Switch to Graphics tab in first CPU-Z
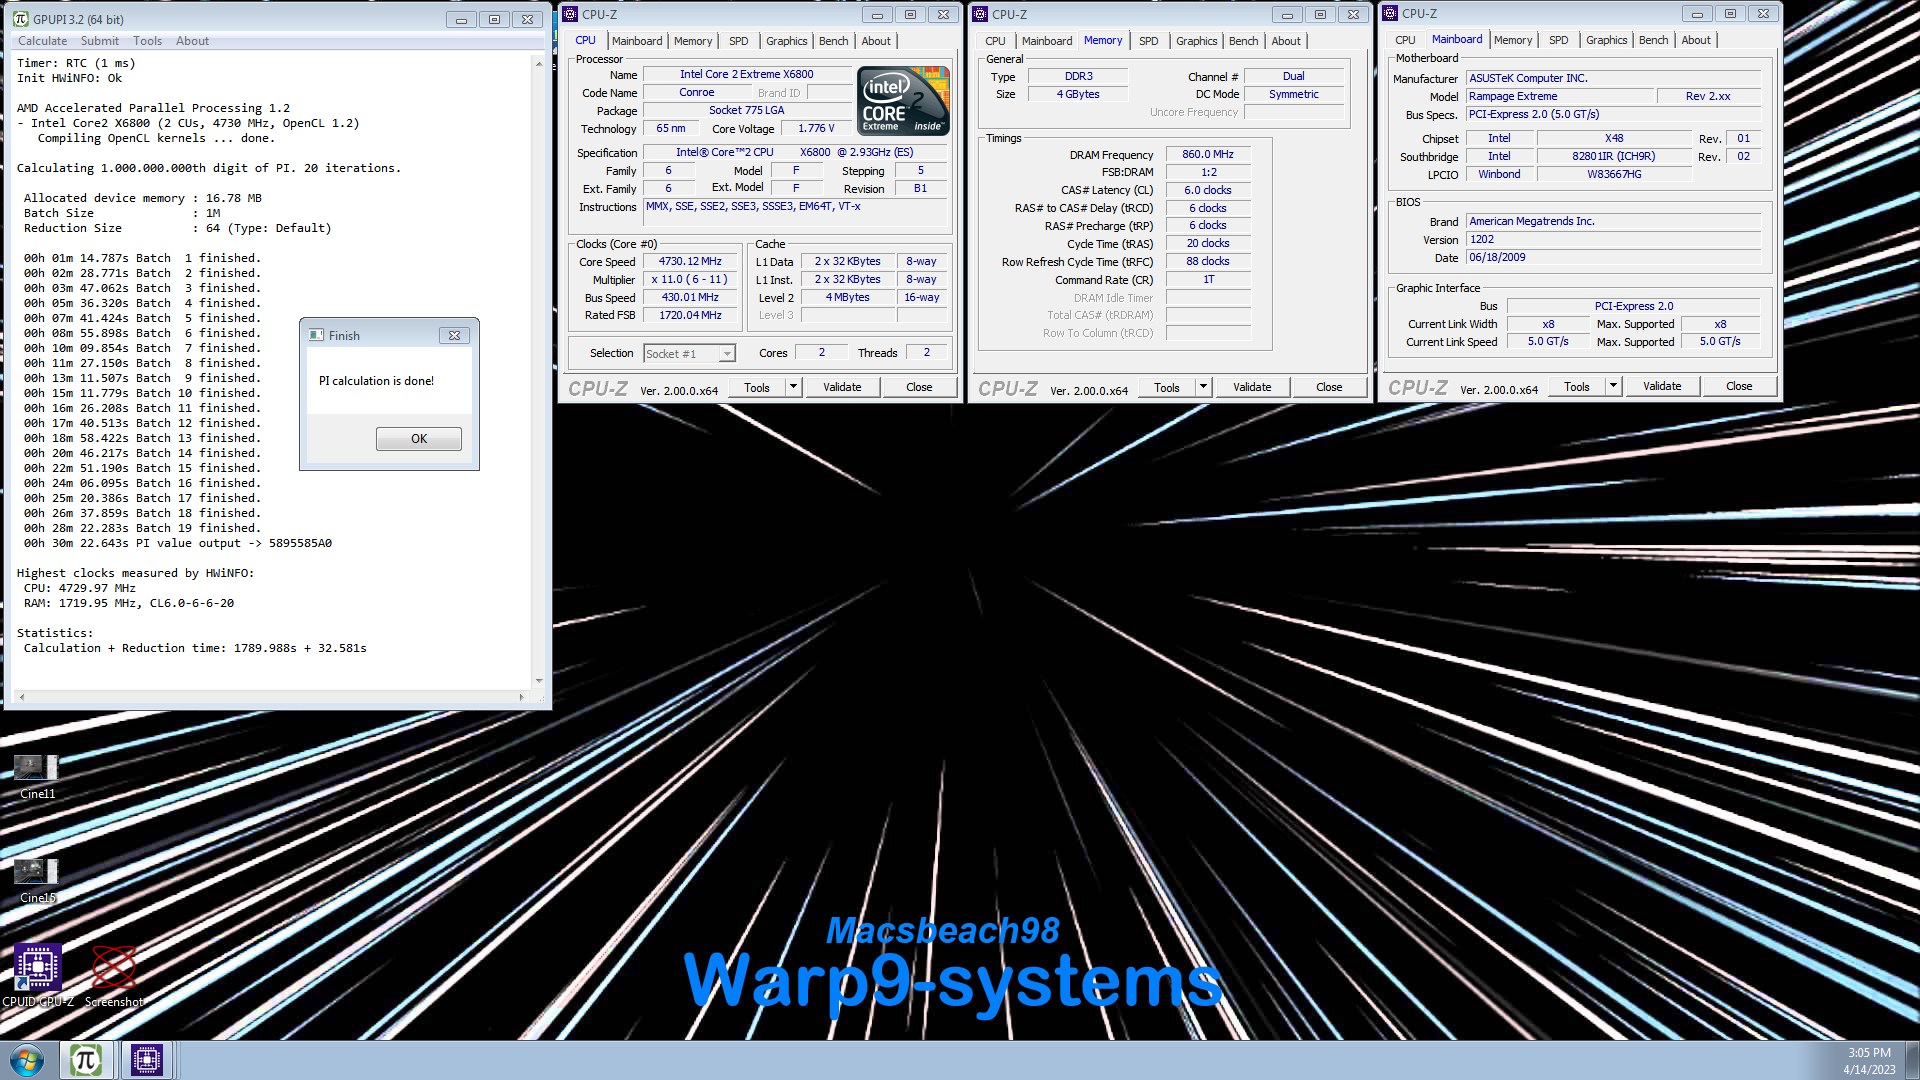Image resolution: width=1920 pixels, height=1080 pixels. click(x=787, y=41)
